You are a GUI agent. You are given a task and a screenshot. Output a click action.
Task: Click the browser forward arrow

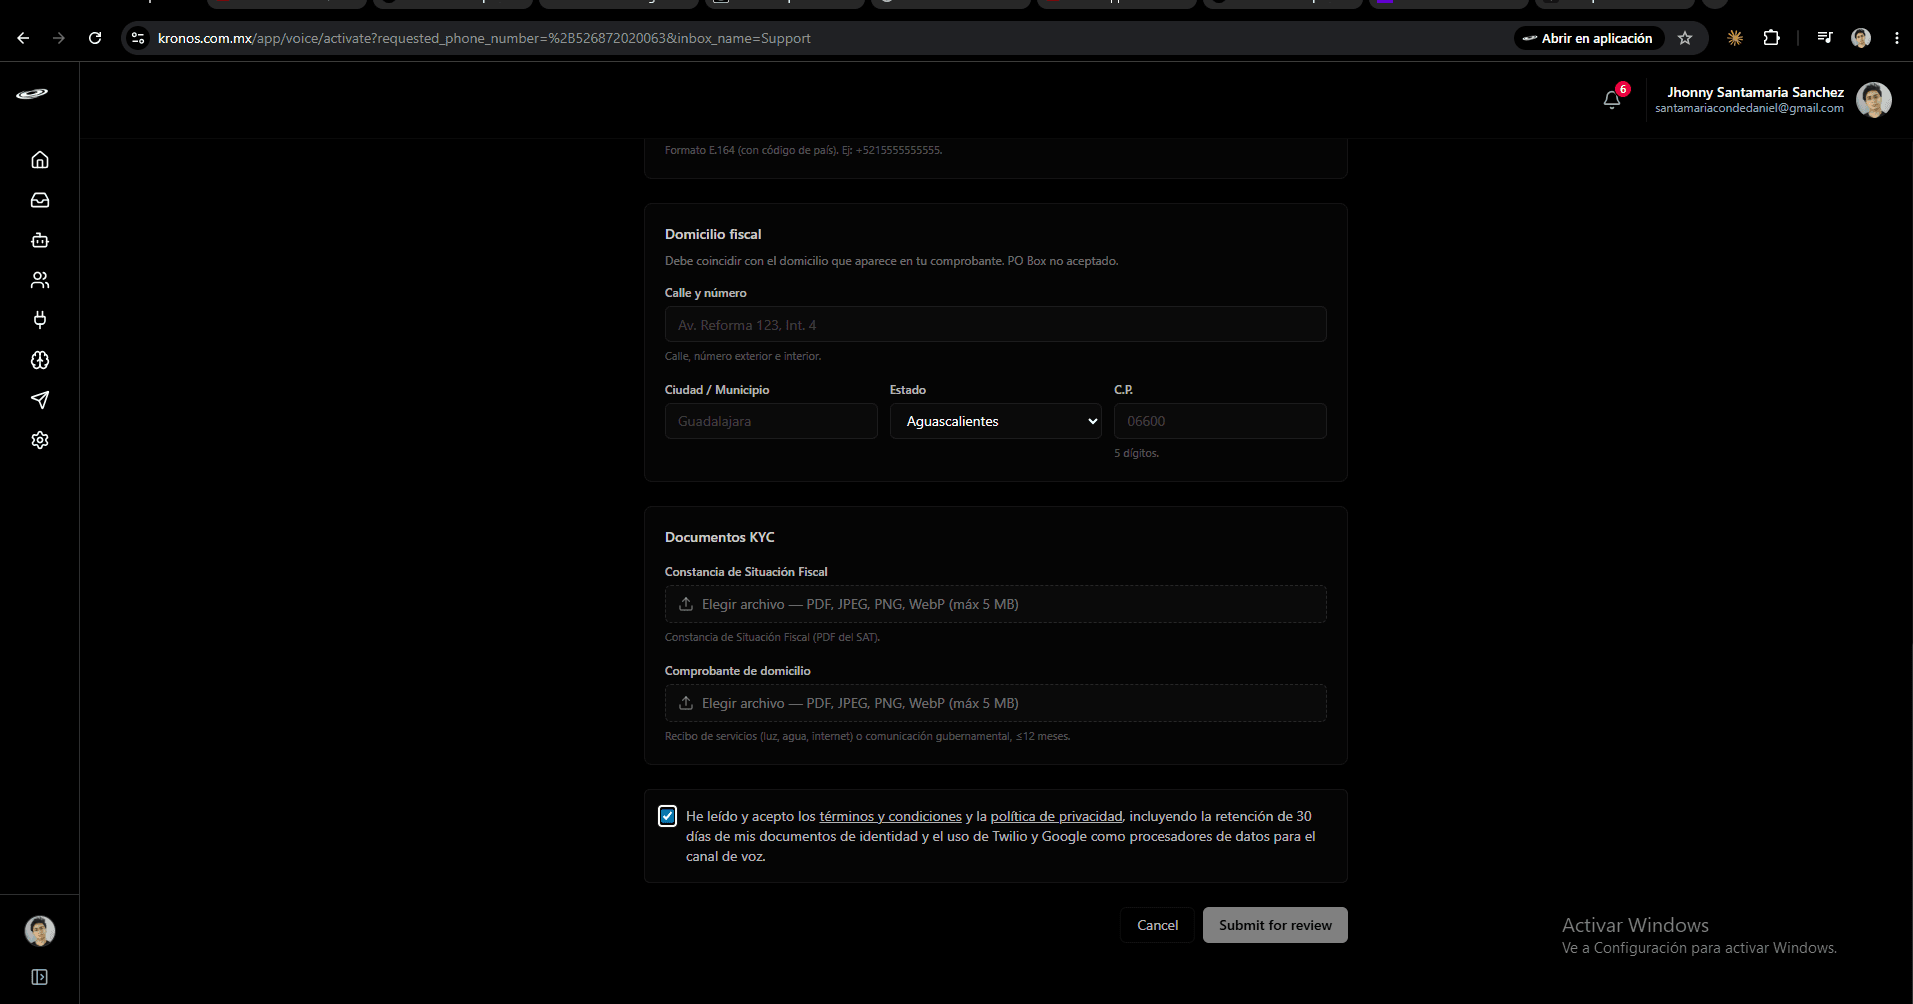pos(59,38)
